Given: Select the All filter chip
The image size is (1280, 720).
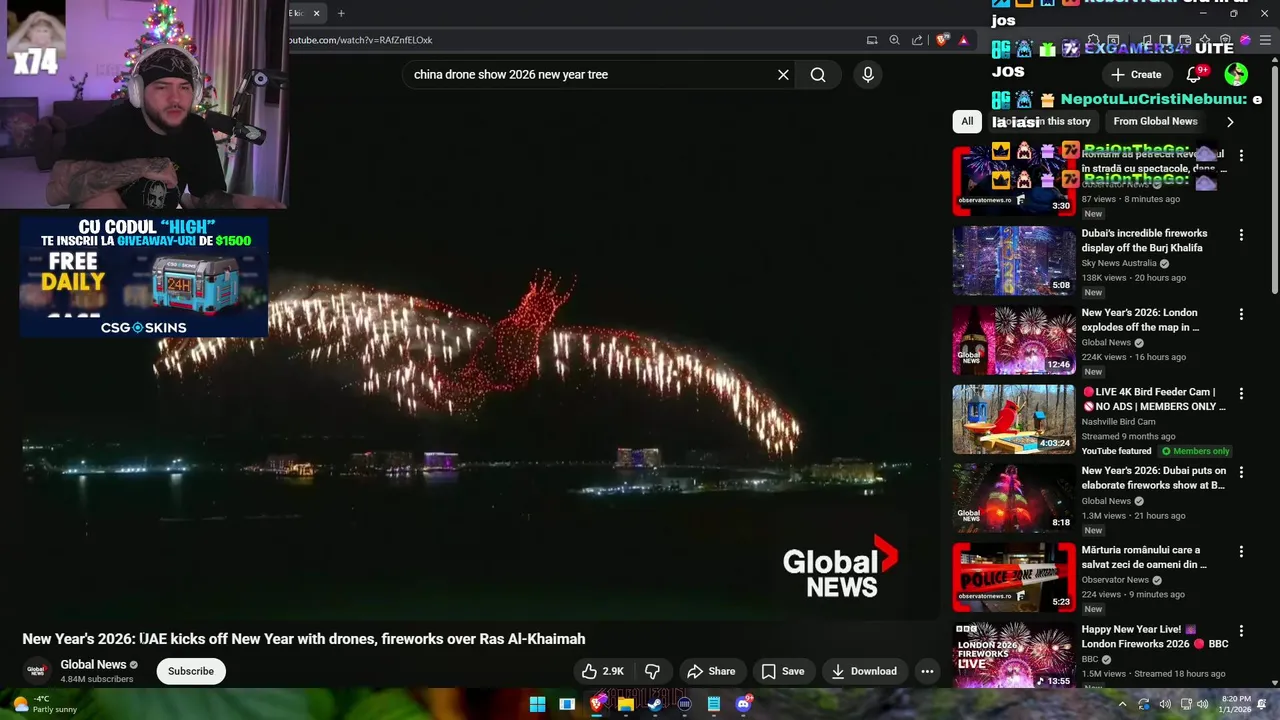Looking at the screenshot, I should [967, 121].
